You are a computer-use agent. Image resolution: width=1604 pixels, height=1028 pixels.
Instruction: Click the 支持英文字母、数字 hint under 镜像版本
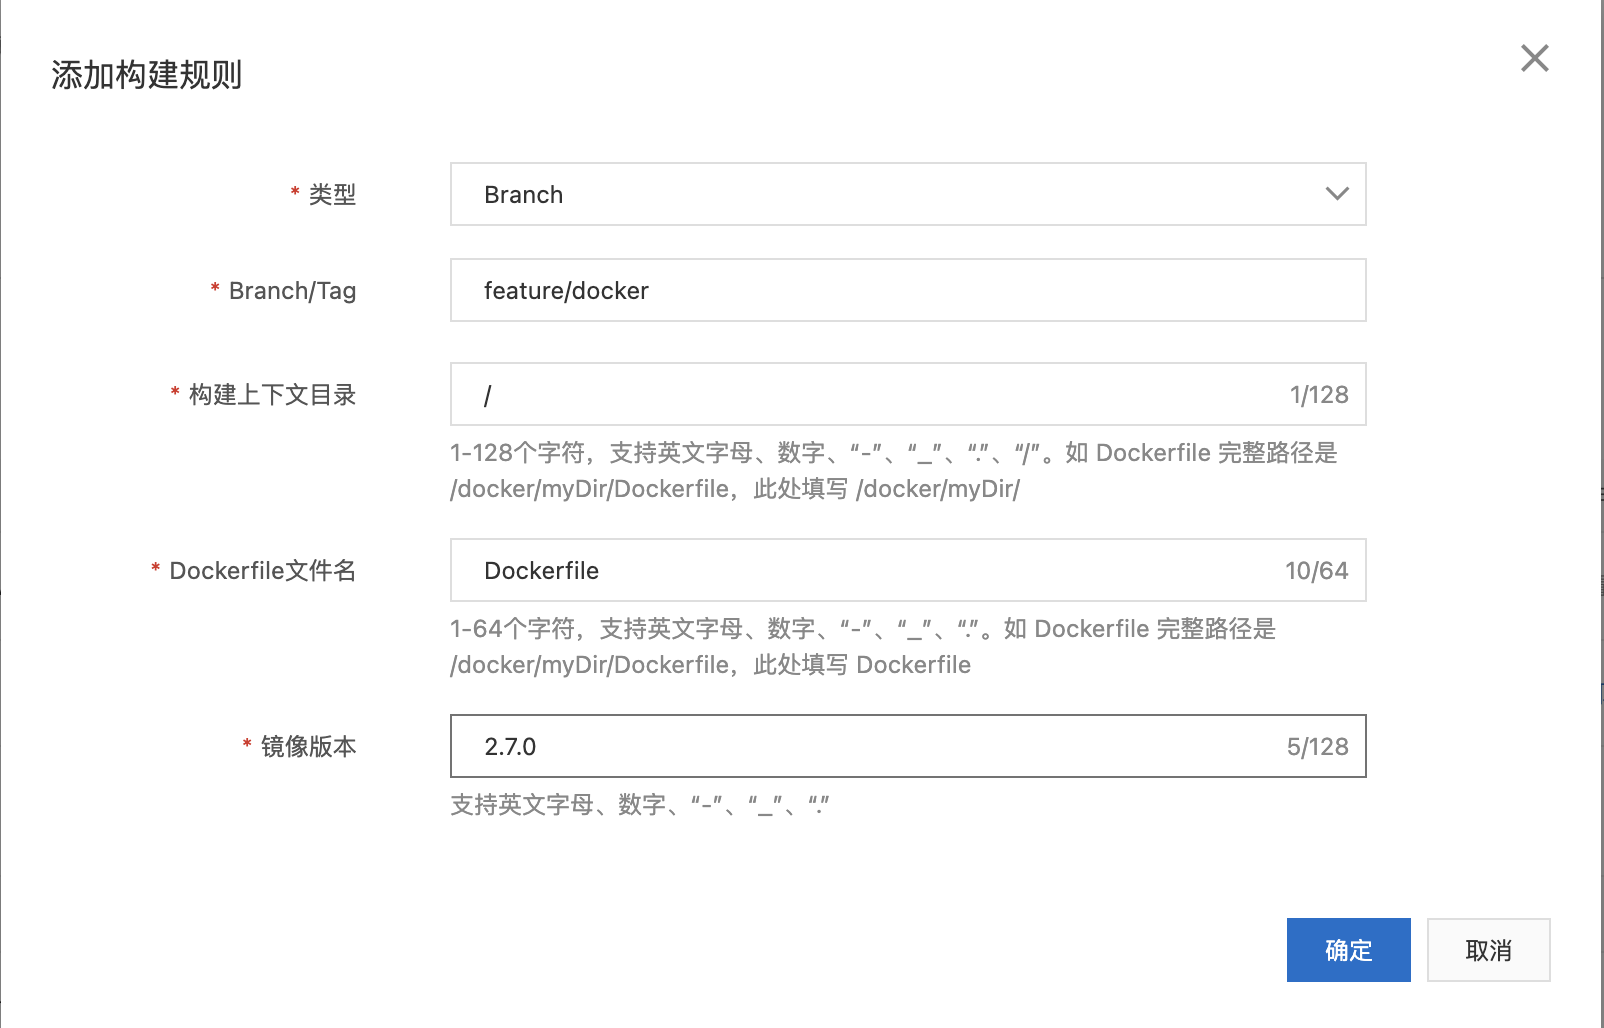tap(640, 804)
